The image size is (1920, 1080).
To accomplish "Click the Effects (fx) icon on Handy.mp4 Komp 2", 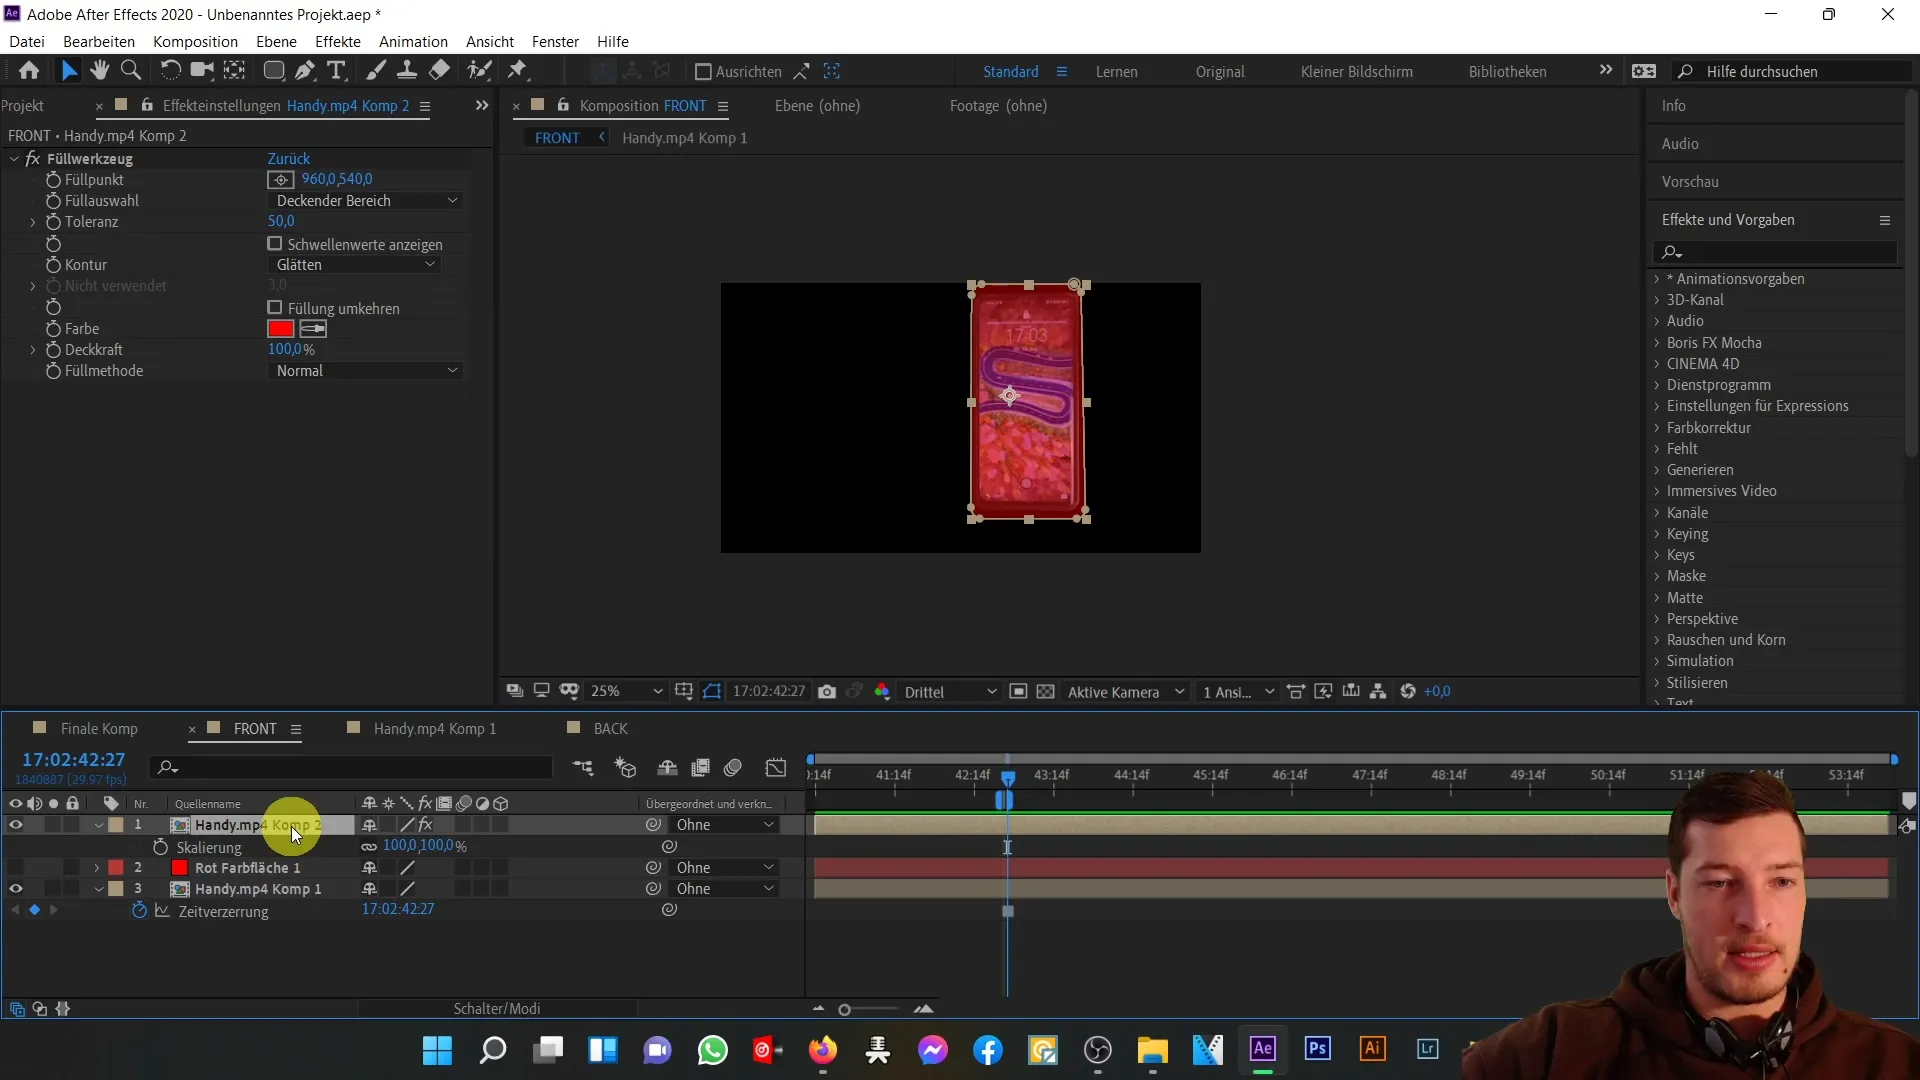I will pyautogui.click(x=426, y=824).
